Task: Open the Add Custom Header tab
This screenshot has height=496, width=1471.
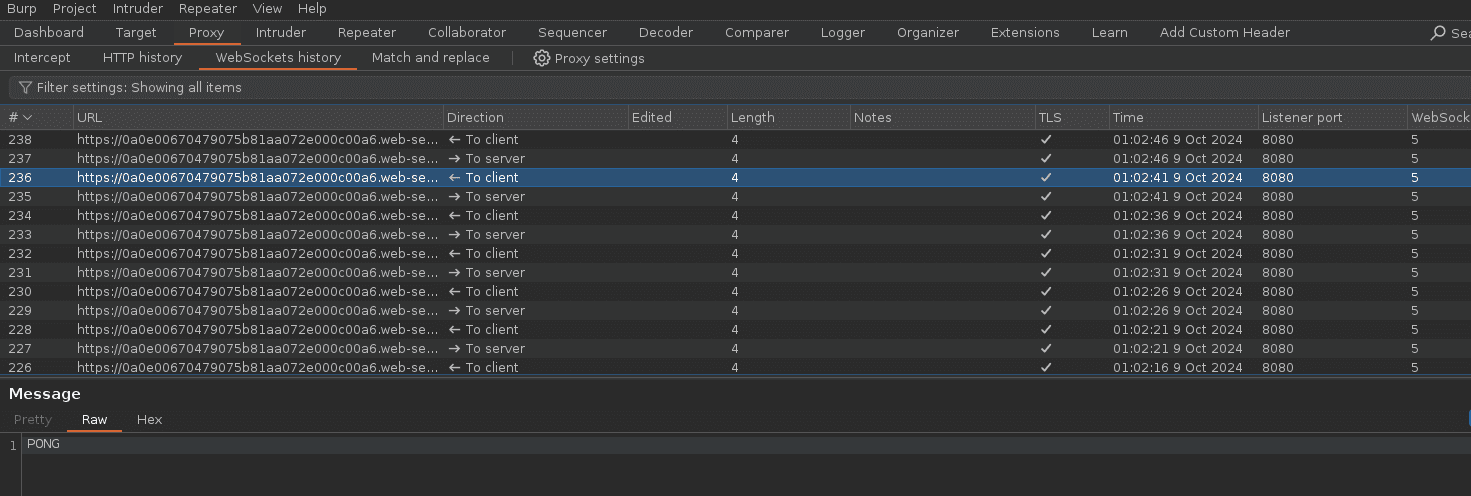Action: point(1224,33)
